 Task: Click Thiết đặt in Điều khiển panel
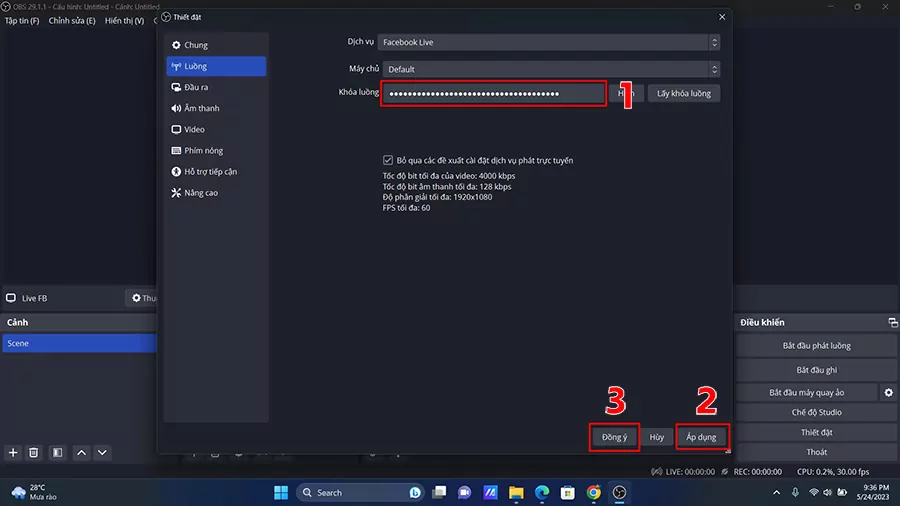coord(816,433)
